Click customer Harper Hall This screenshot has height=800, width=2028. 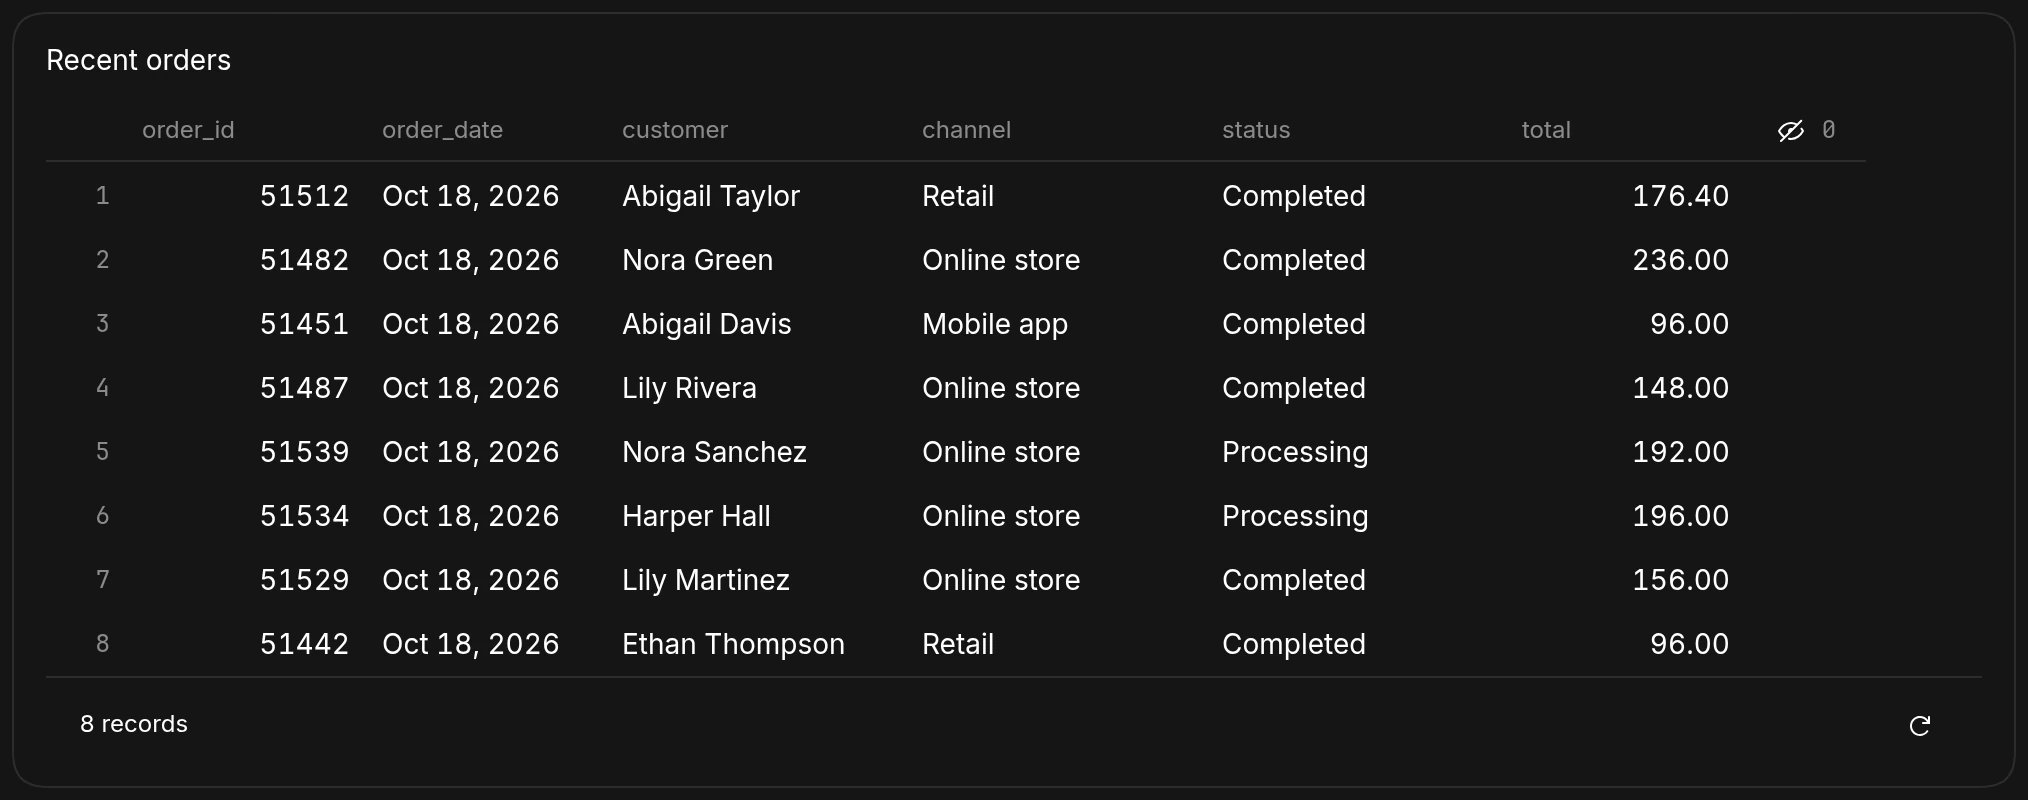click(x=696, y=516)
